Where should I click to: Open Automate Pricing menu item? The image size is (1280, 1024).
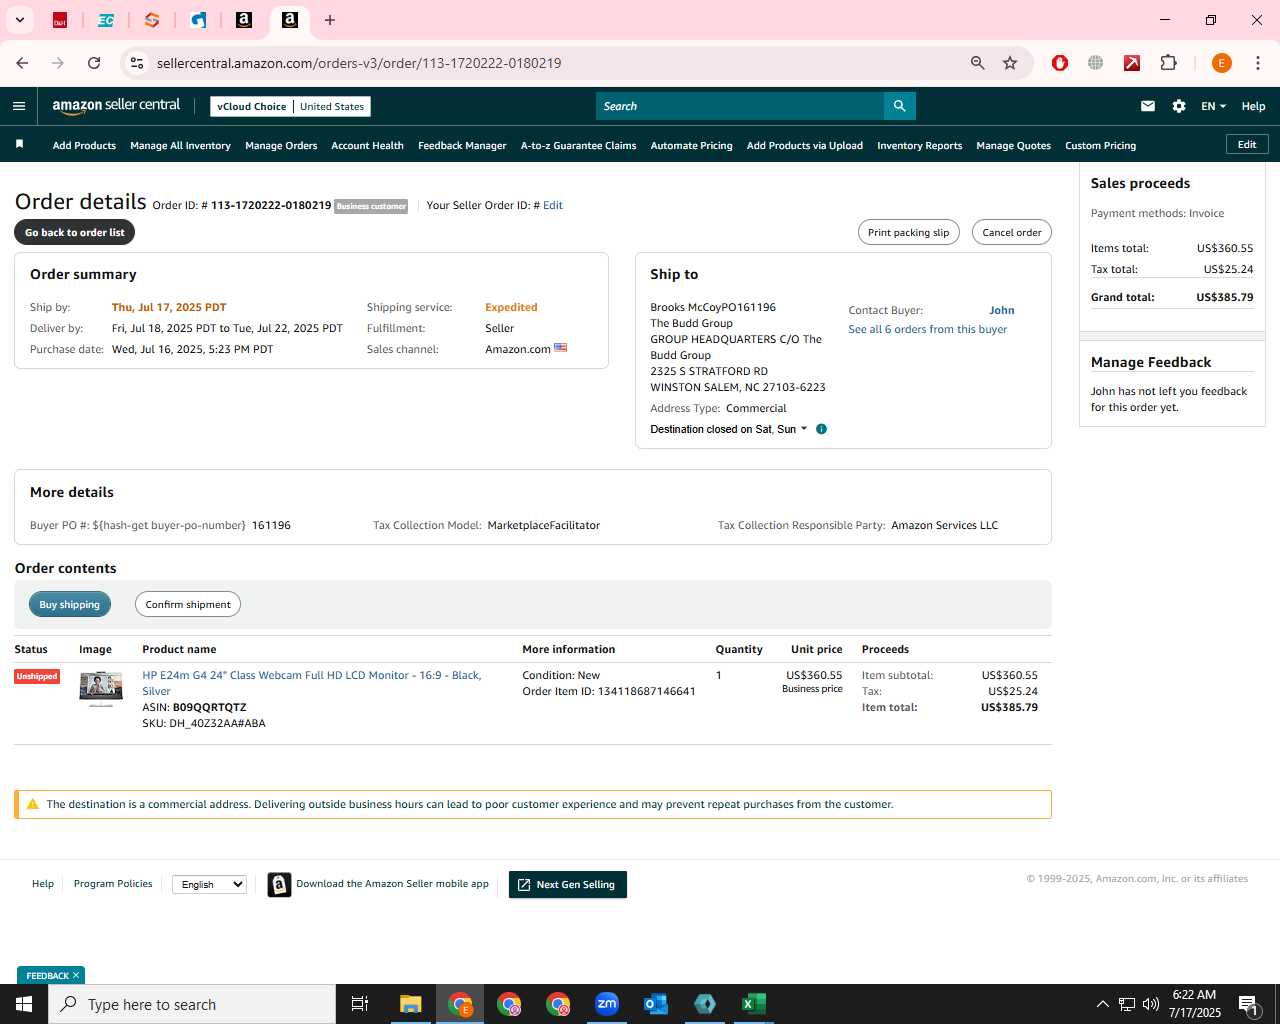tap(691, 145)
